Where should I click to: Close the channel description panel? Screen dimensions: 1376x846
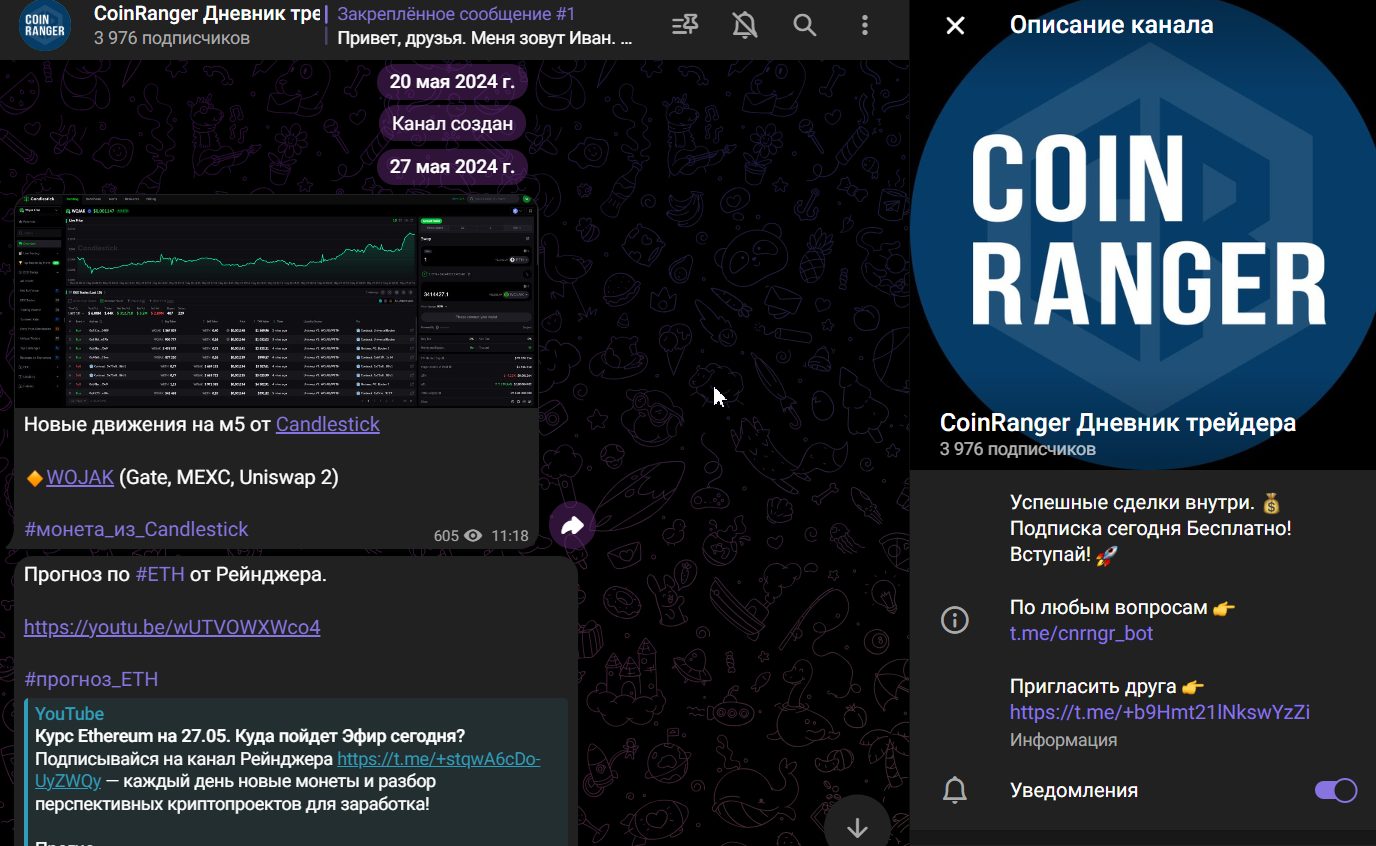pos(955,25)
